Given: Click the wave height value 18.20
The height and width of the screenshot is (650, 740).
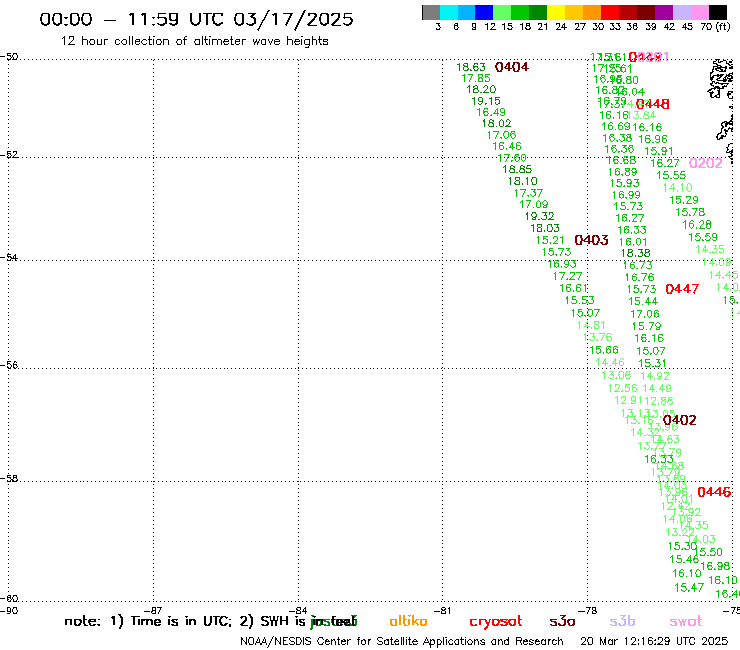Looking at the screenshot, I should 481,89.
